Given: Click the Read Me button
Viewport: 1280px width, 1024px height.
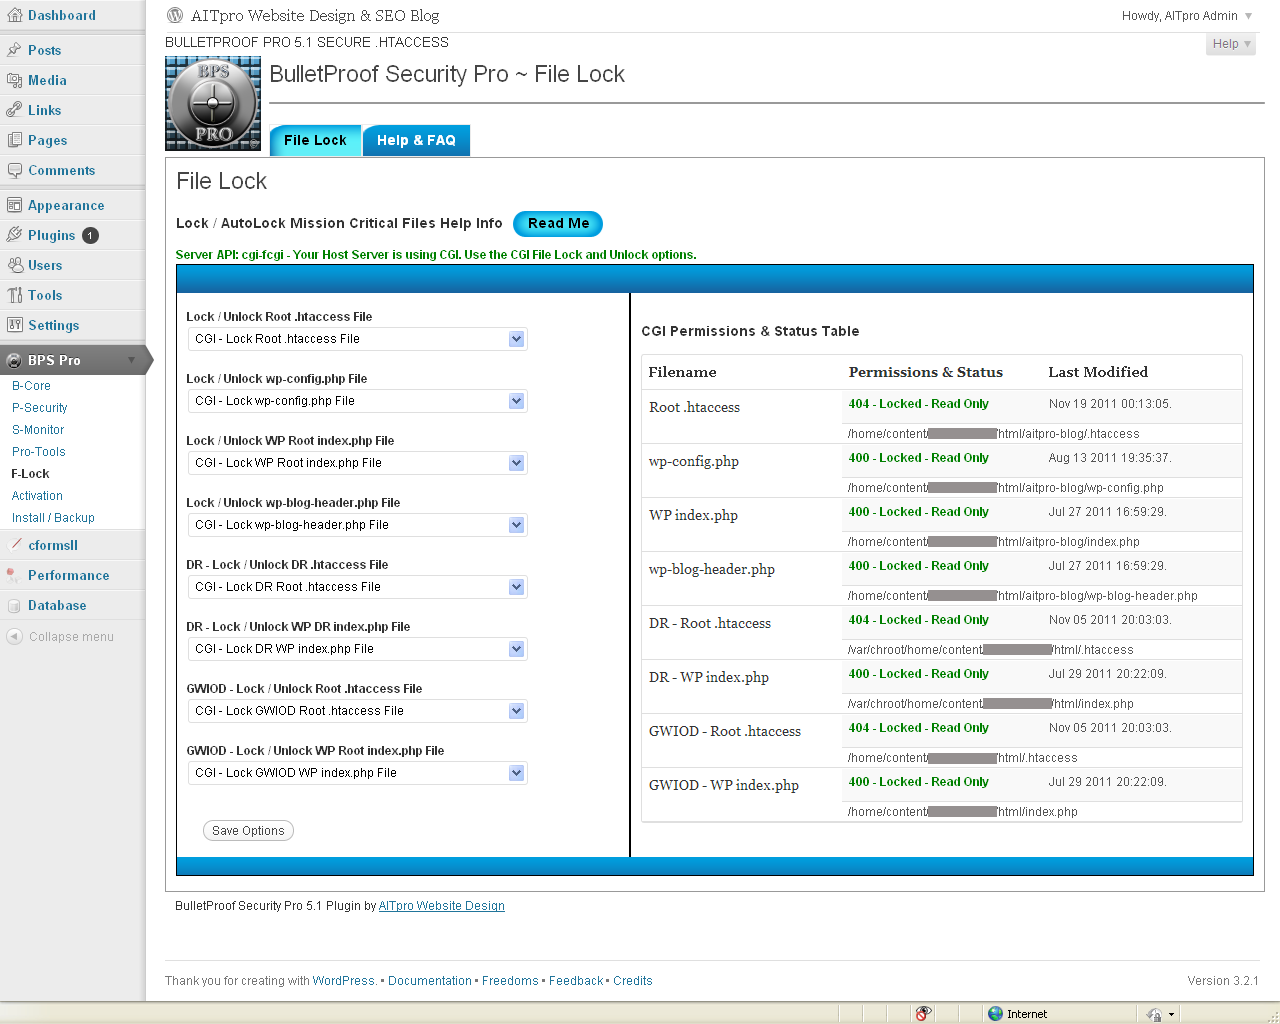Looking at the screenshot, I should pyautogui.click(x=558, y=224).
